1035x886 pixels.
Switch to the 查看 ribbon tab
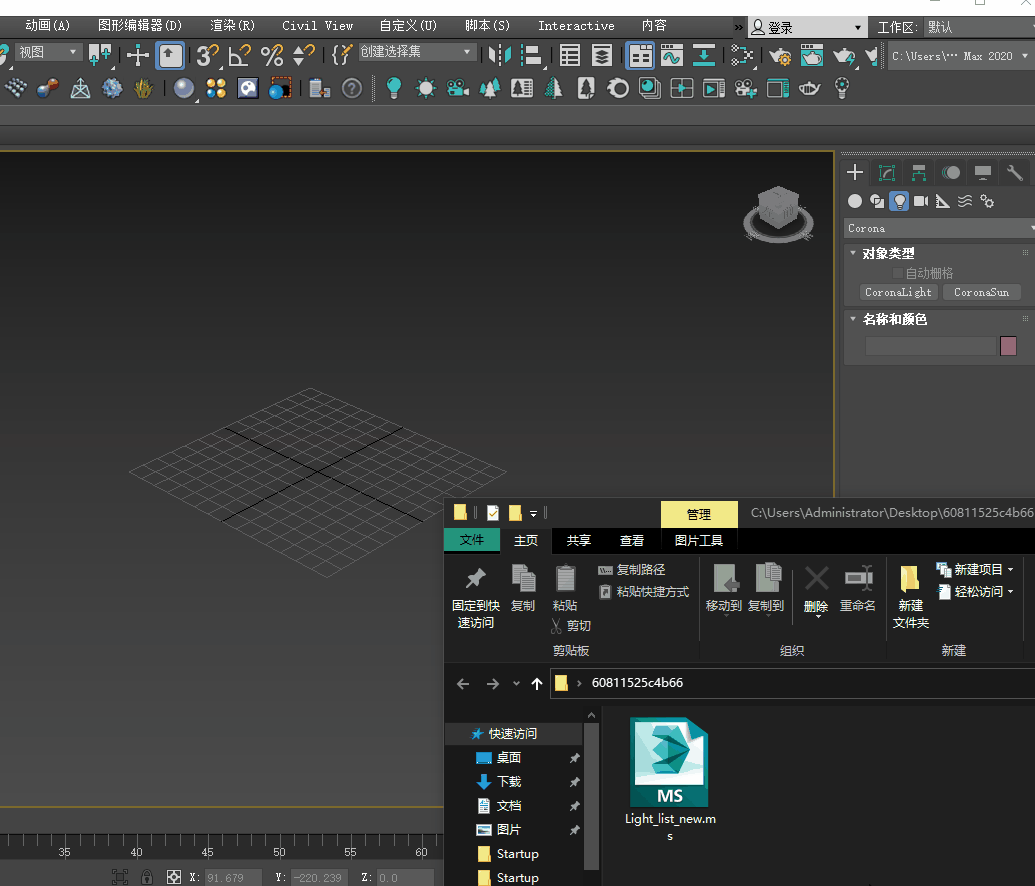(632, 541)
